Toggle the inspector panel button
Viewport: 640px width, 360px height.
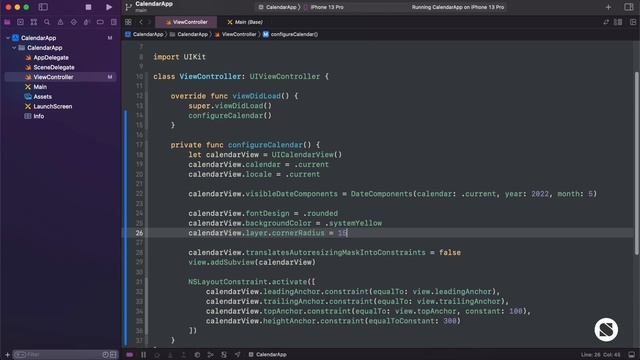coord(629,7)
